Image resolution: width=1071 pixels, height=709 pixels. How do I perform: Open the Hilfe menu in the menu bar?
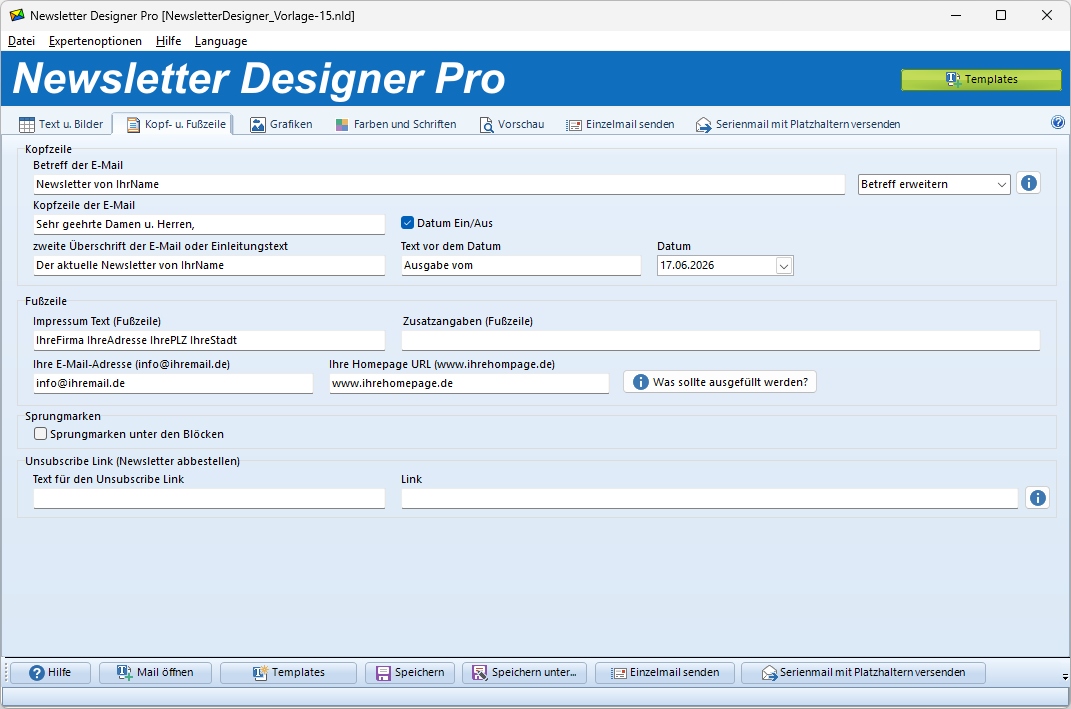(x=168, y=41)
